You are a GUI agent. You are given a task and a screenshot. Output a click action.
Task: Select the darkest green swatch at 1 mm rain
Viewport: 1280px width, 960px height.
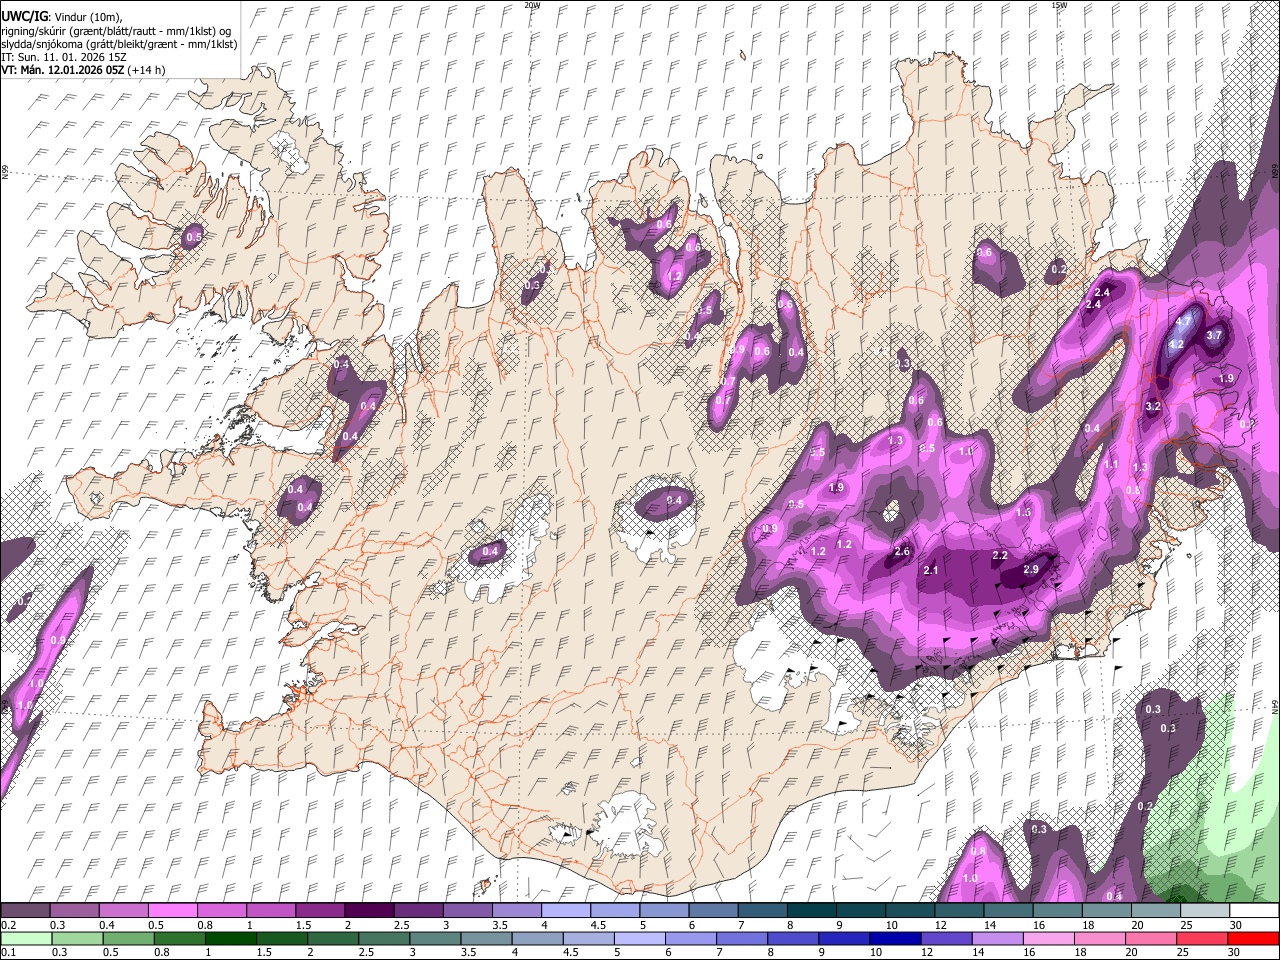(230, 938)
